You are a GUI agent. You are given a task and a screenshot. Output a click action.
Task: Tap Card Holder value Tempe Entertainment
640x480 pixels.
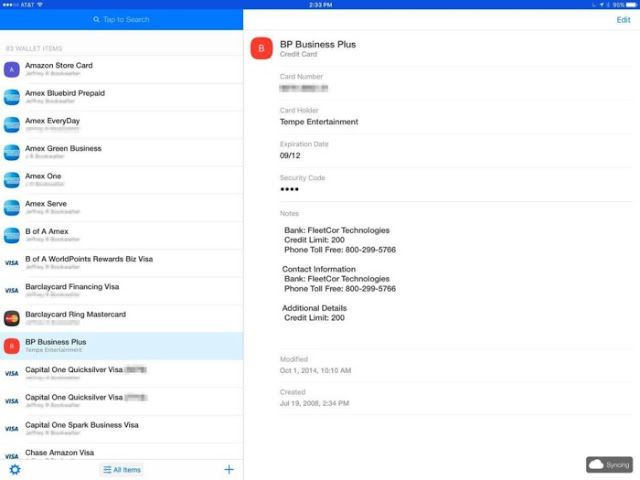[319, 122]
